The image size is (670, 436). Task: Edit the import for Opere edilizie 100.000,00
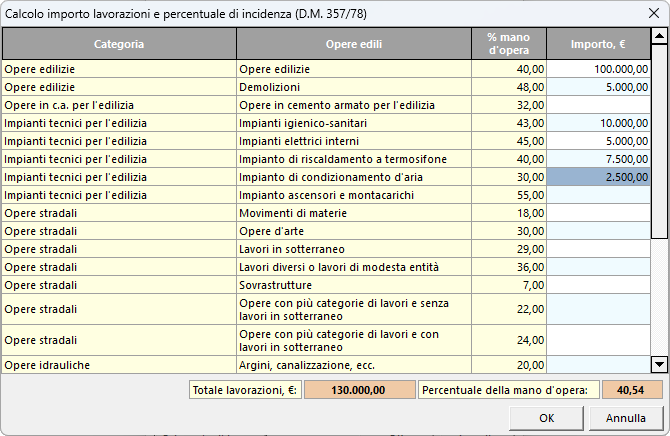coord(598,70)
